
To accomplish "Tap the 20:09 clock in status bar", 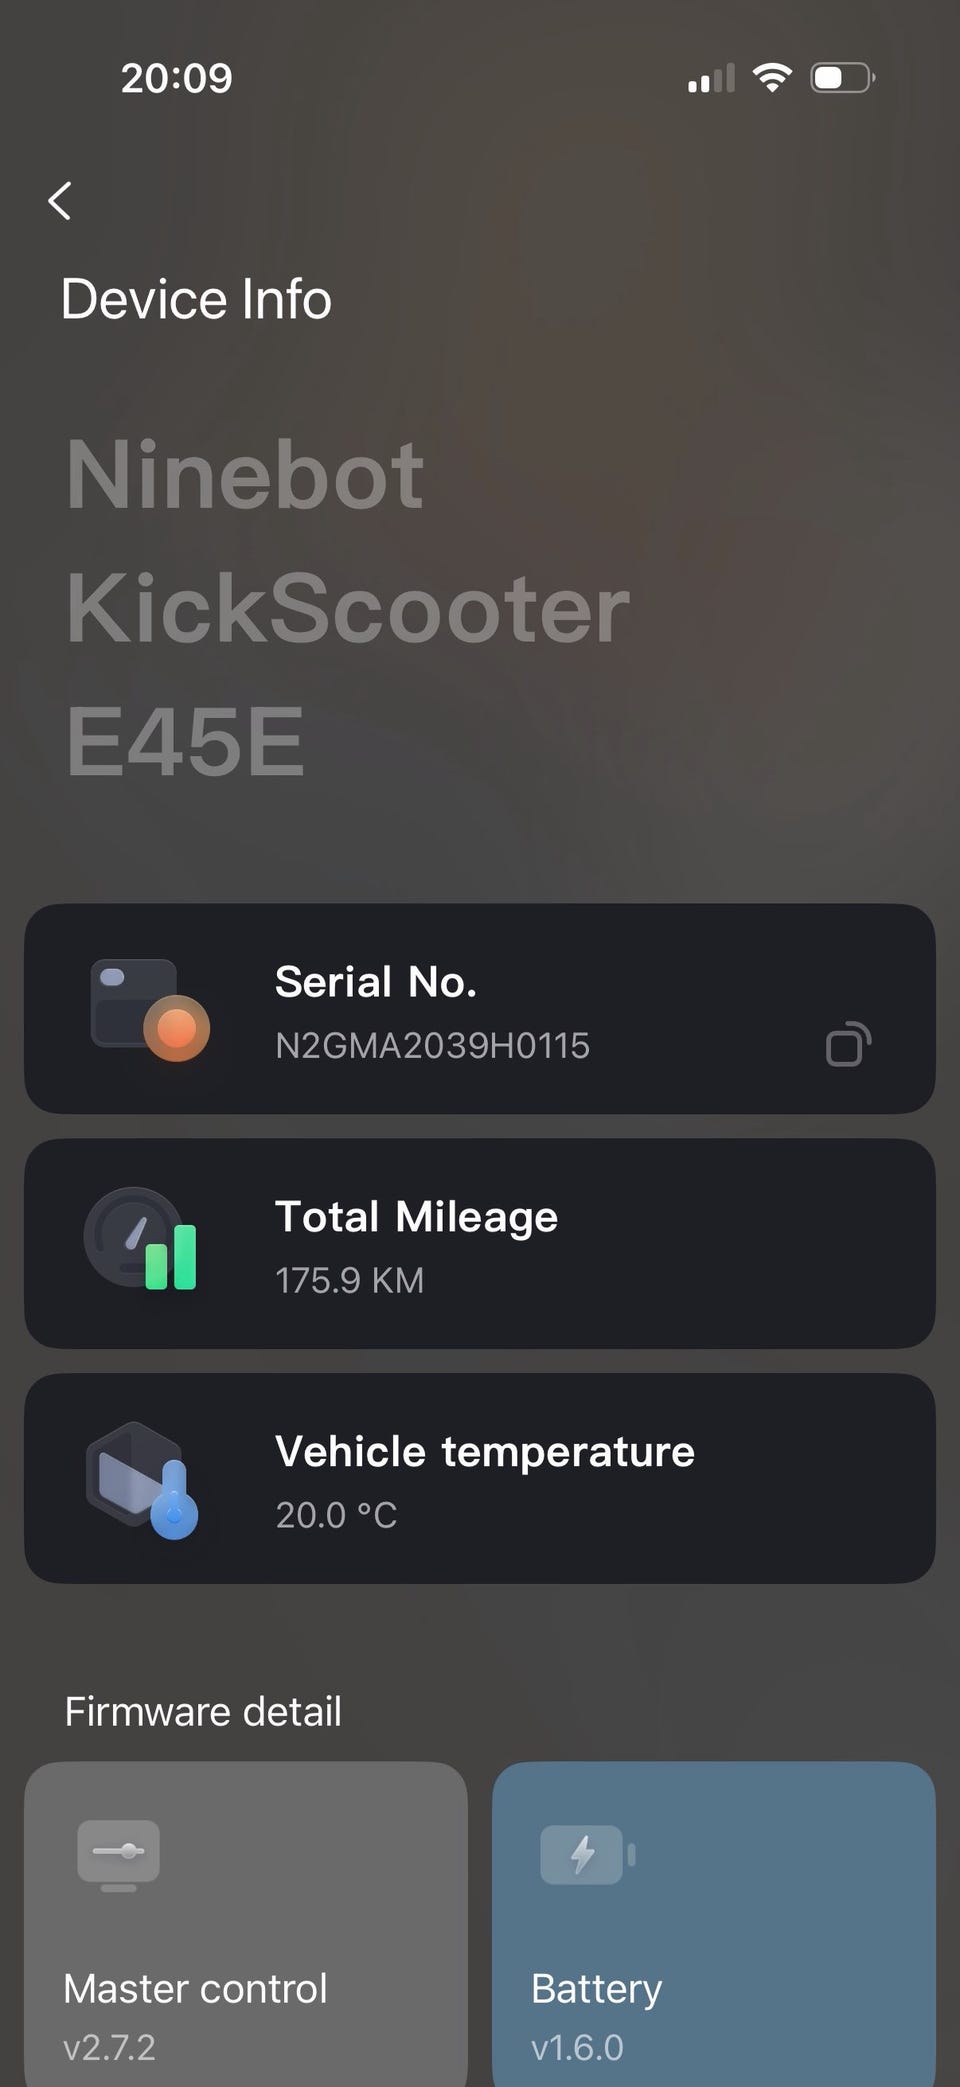I will pos(176,78).
